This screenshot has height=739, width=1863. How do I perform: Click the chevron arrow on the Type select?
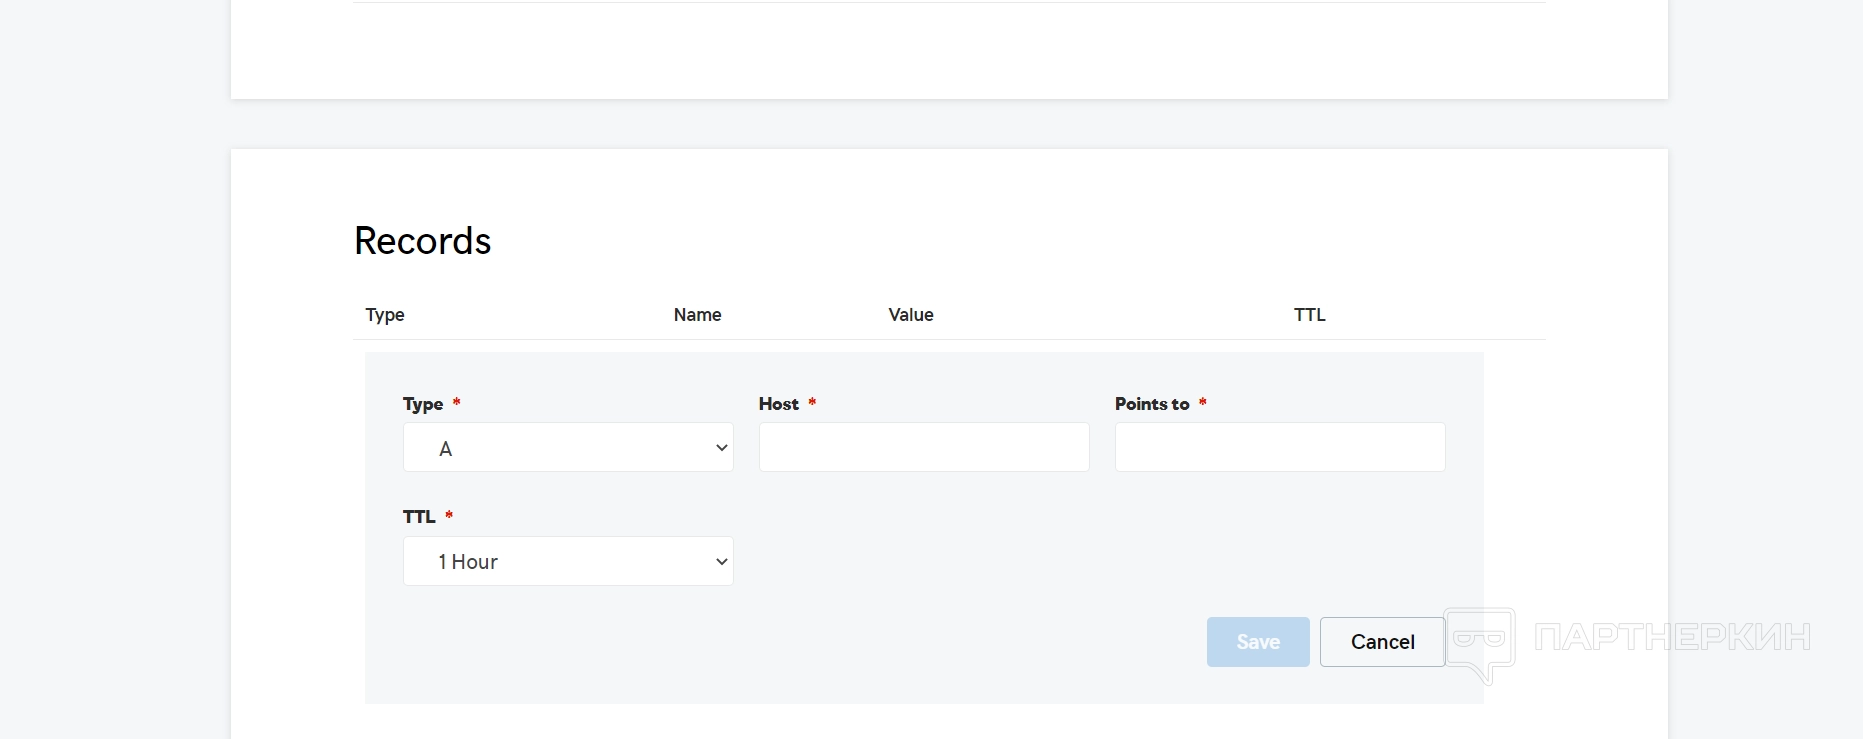pyautogui.click(x=721, y=448)
